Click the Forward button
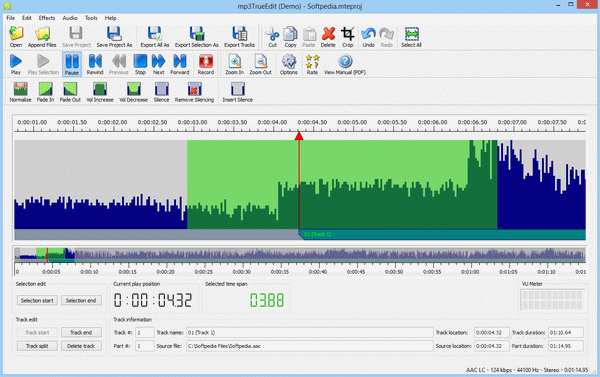 [x=180, y=64]
